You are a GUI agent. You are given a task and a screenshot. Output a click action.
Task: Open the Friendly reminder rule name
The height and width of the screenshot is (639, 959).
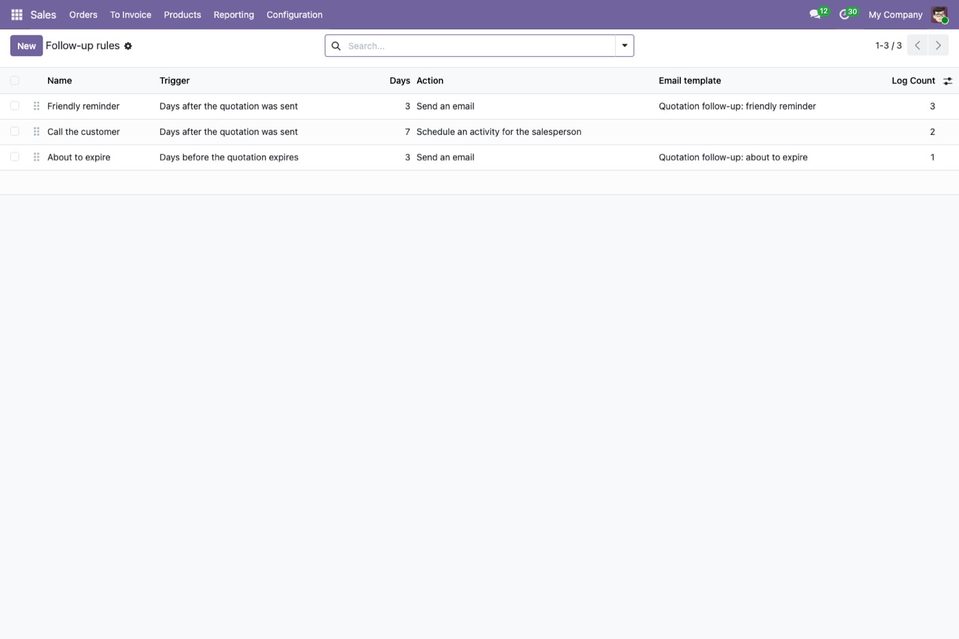83,106
